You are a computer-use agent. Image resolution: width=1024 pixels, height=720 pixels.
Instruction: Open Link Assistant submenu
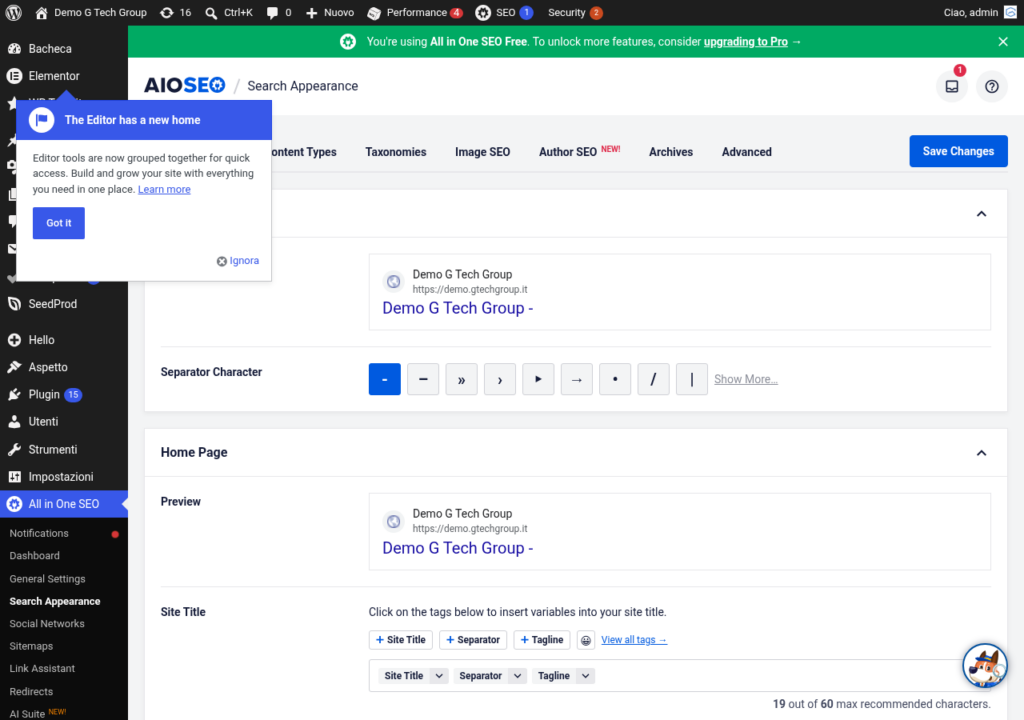tap(42, 668)
